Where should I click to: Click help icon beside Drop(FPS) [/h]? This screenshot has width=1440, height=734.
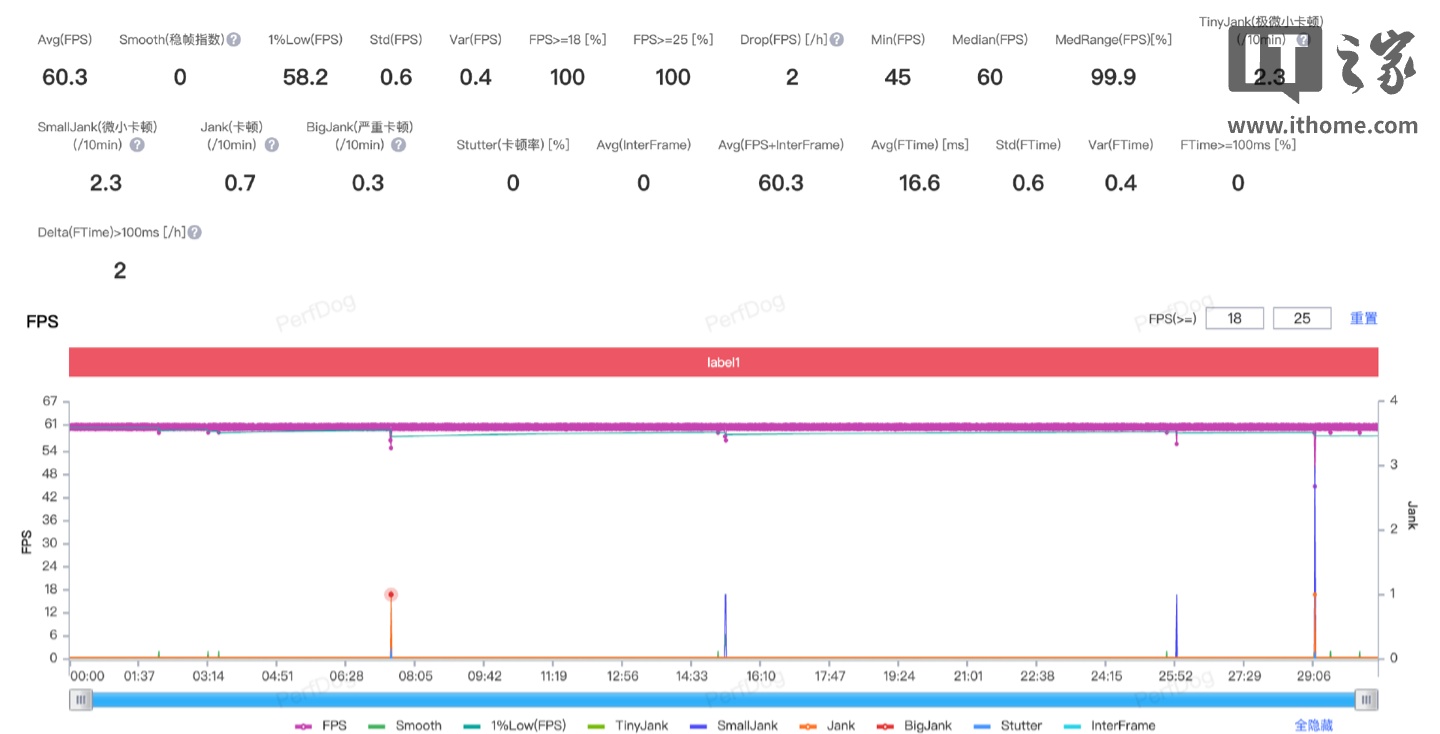click(837, 40)
